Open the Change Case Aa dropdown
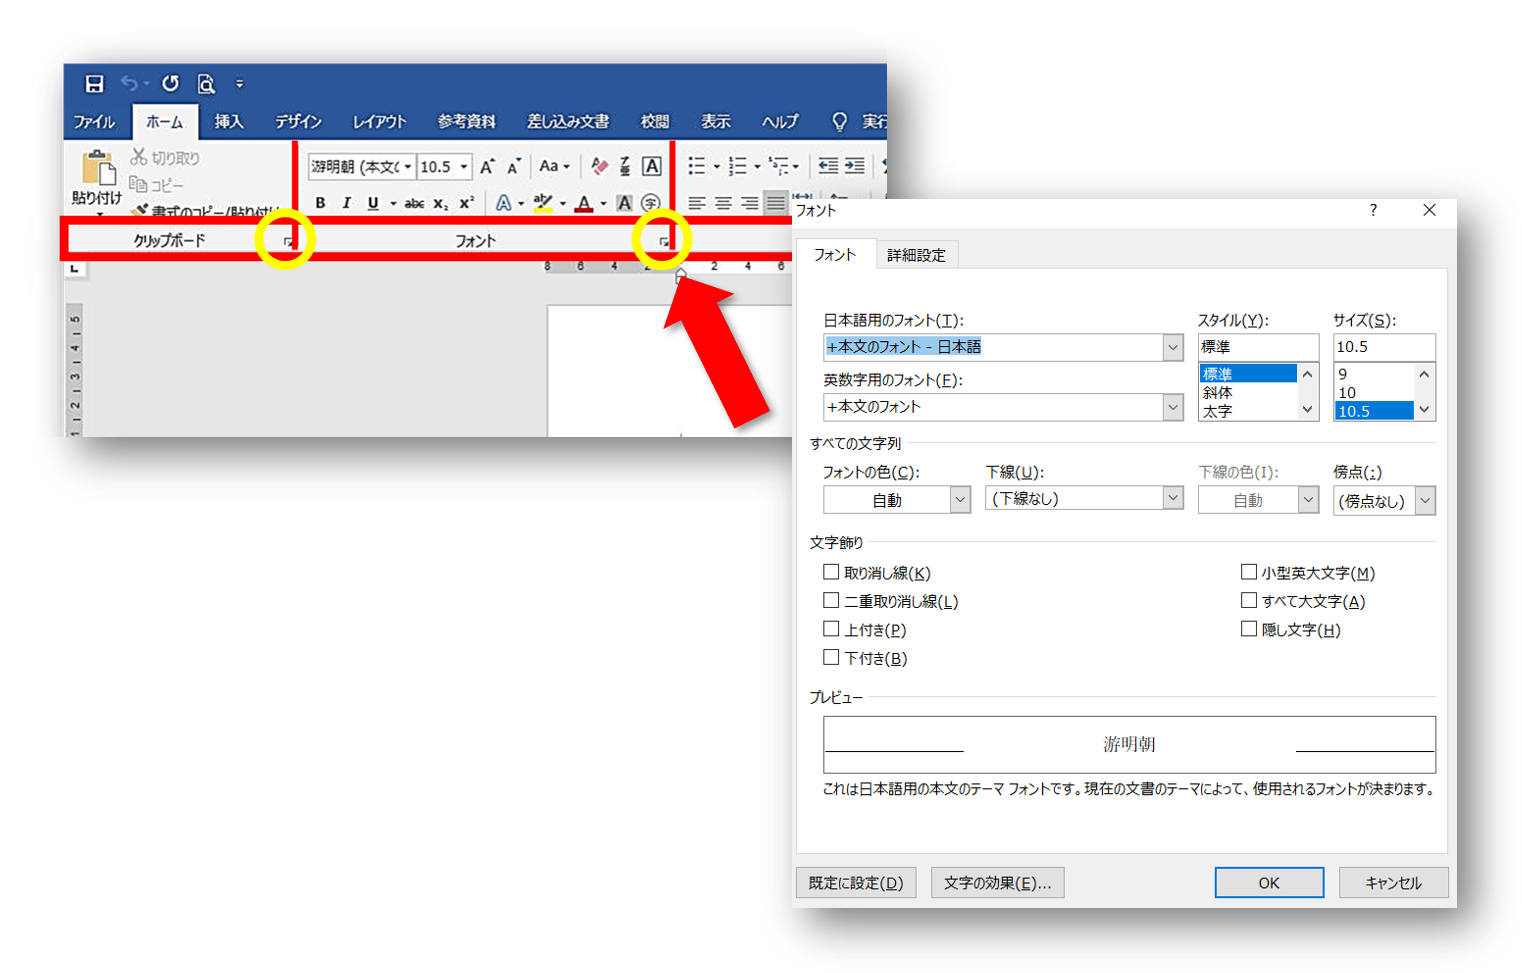Screen dimensions: 1522x973 pos(554,166)
